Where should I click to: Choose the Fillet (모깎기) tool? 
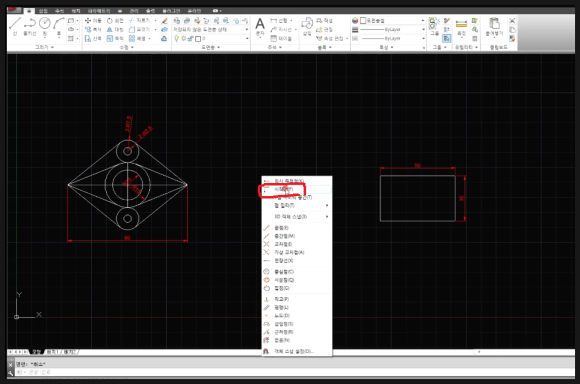pyautogui.click(x=140, y=30)
